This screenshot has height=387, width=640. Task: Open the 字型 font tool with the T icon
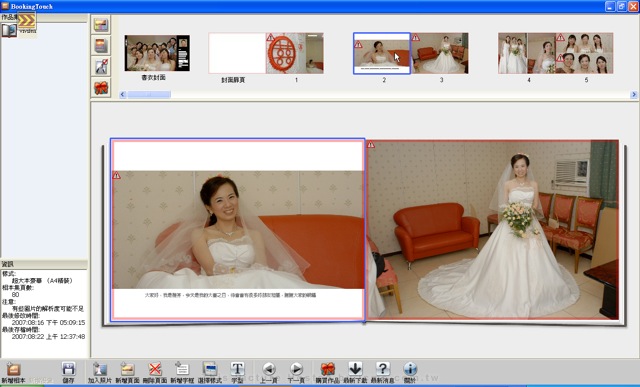[237, 369]
